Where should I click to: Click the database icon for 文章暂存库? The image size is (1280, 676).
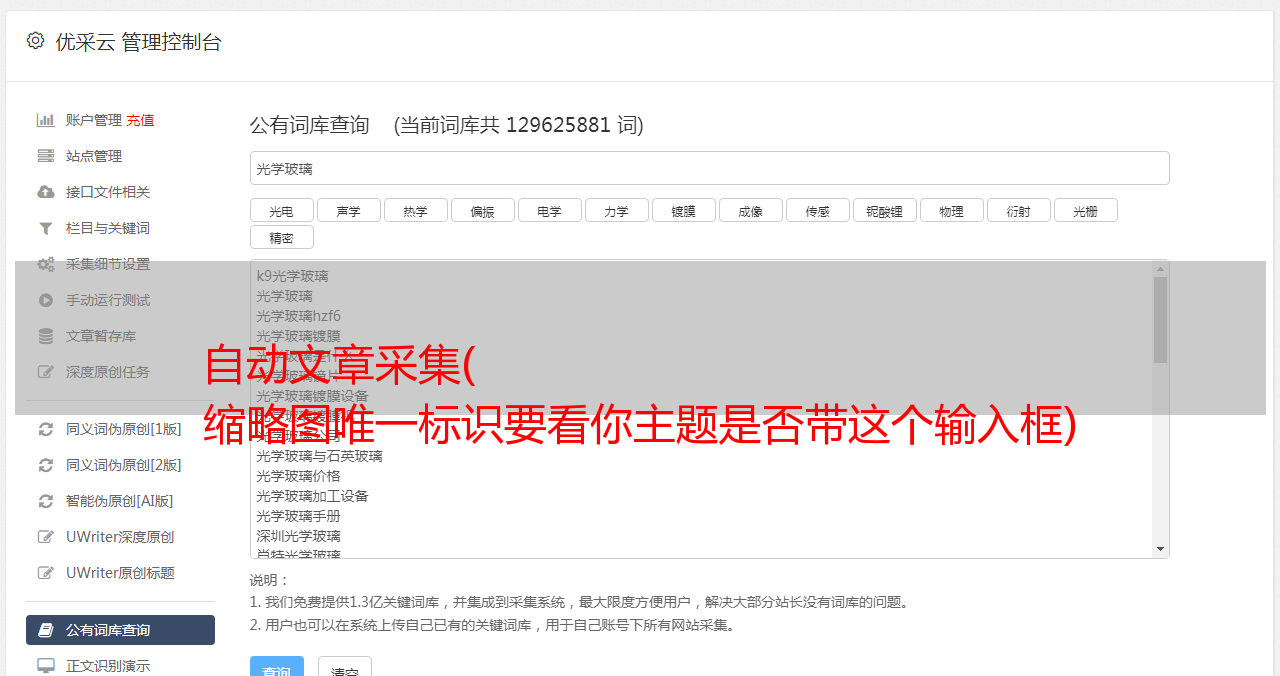45,336
